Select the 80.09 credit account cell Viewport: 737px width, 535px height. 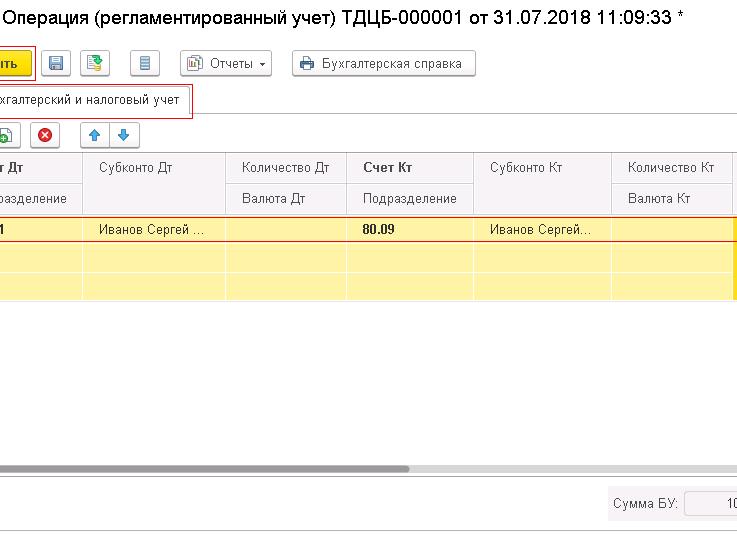pyautogui.click(x=410, y=229)
